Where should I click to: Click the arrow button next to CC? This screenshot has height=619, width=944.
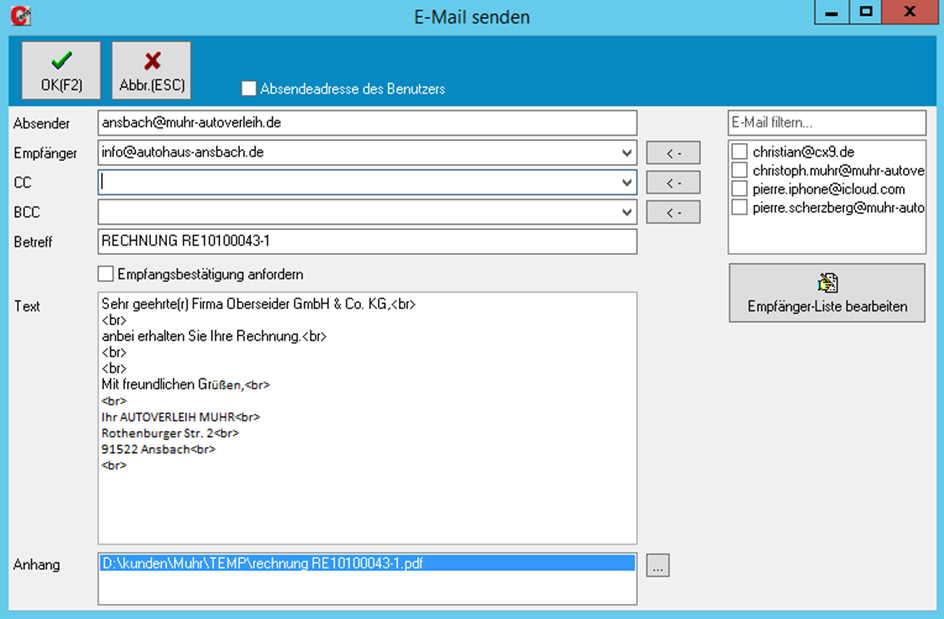pos(672,183)
